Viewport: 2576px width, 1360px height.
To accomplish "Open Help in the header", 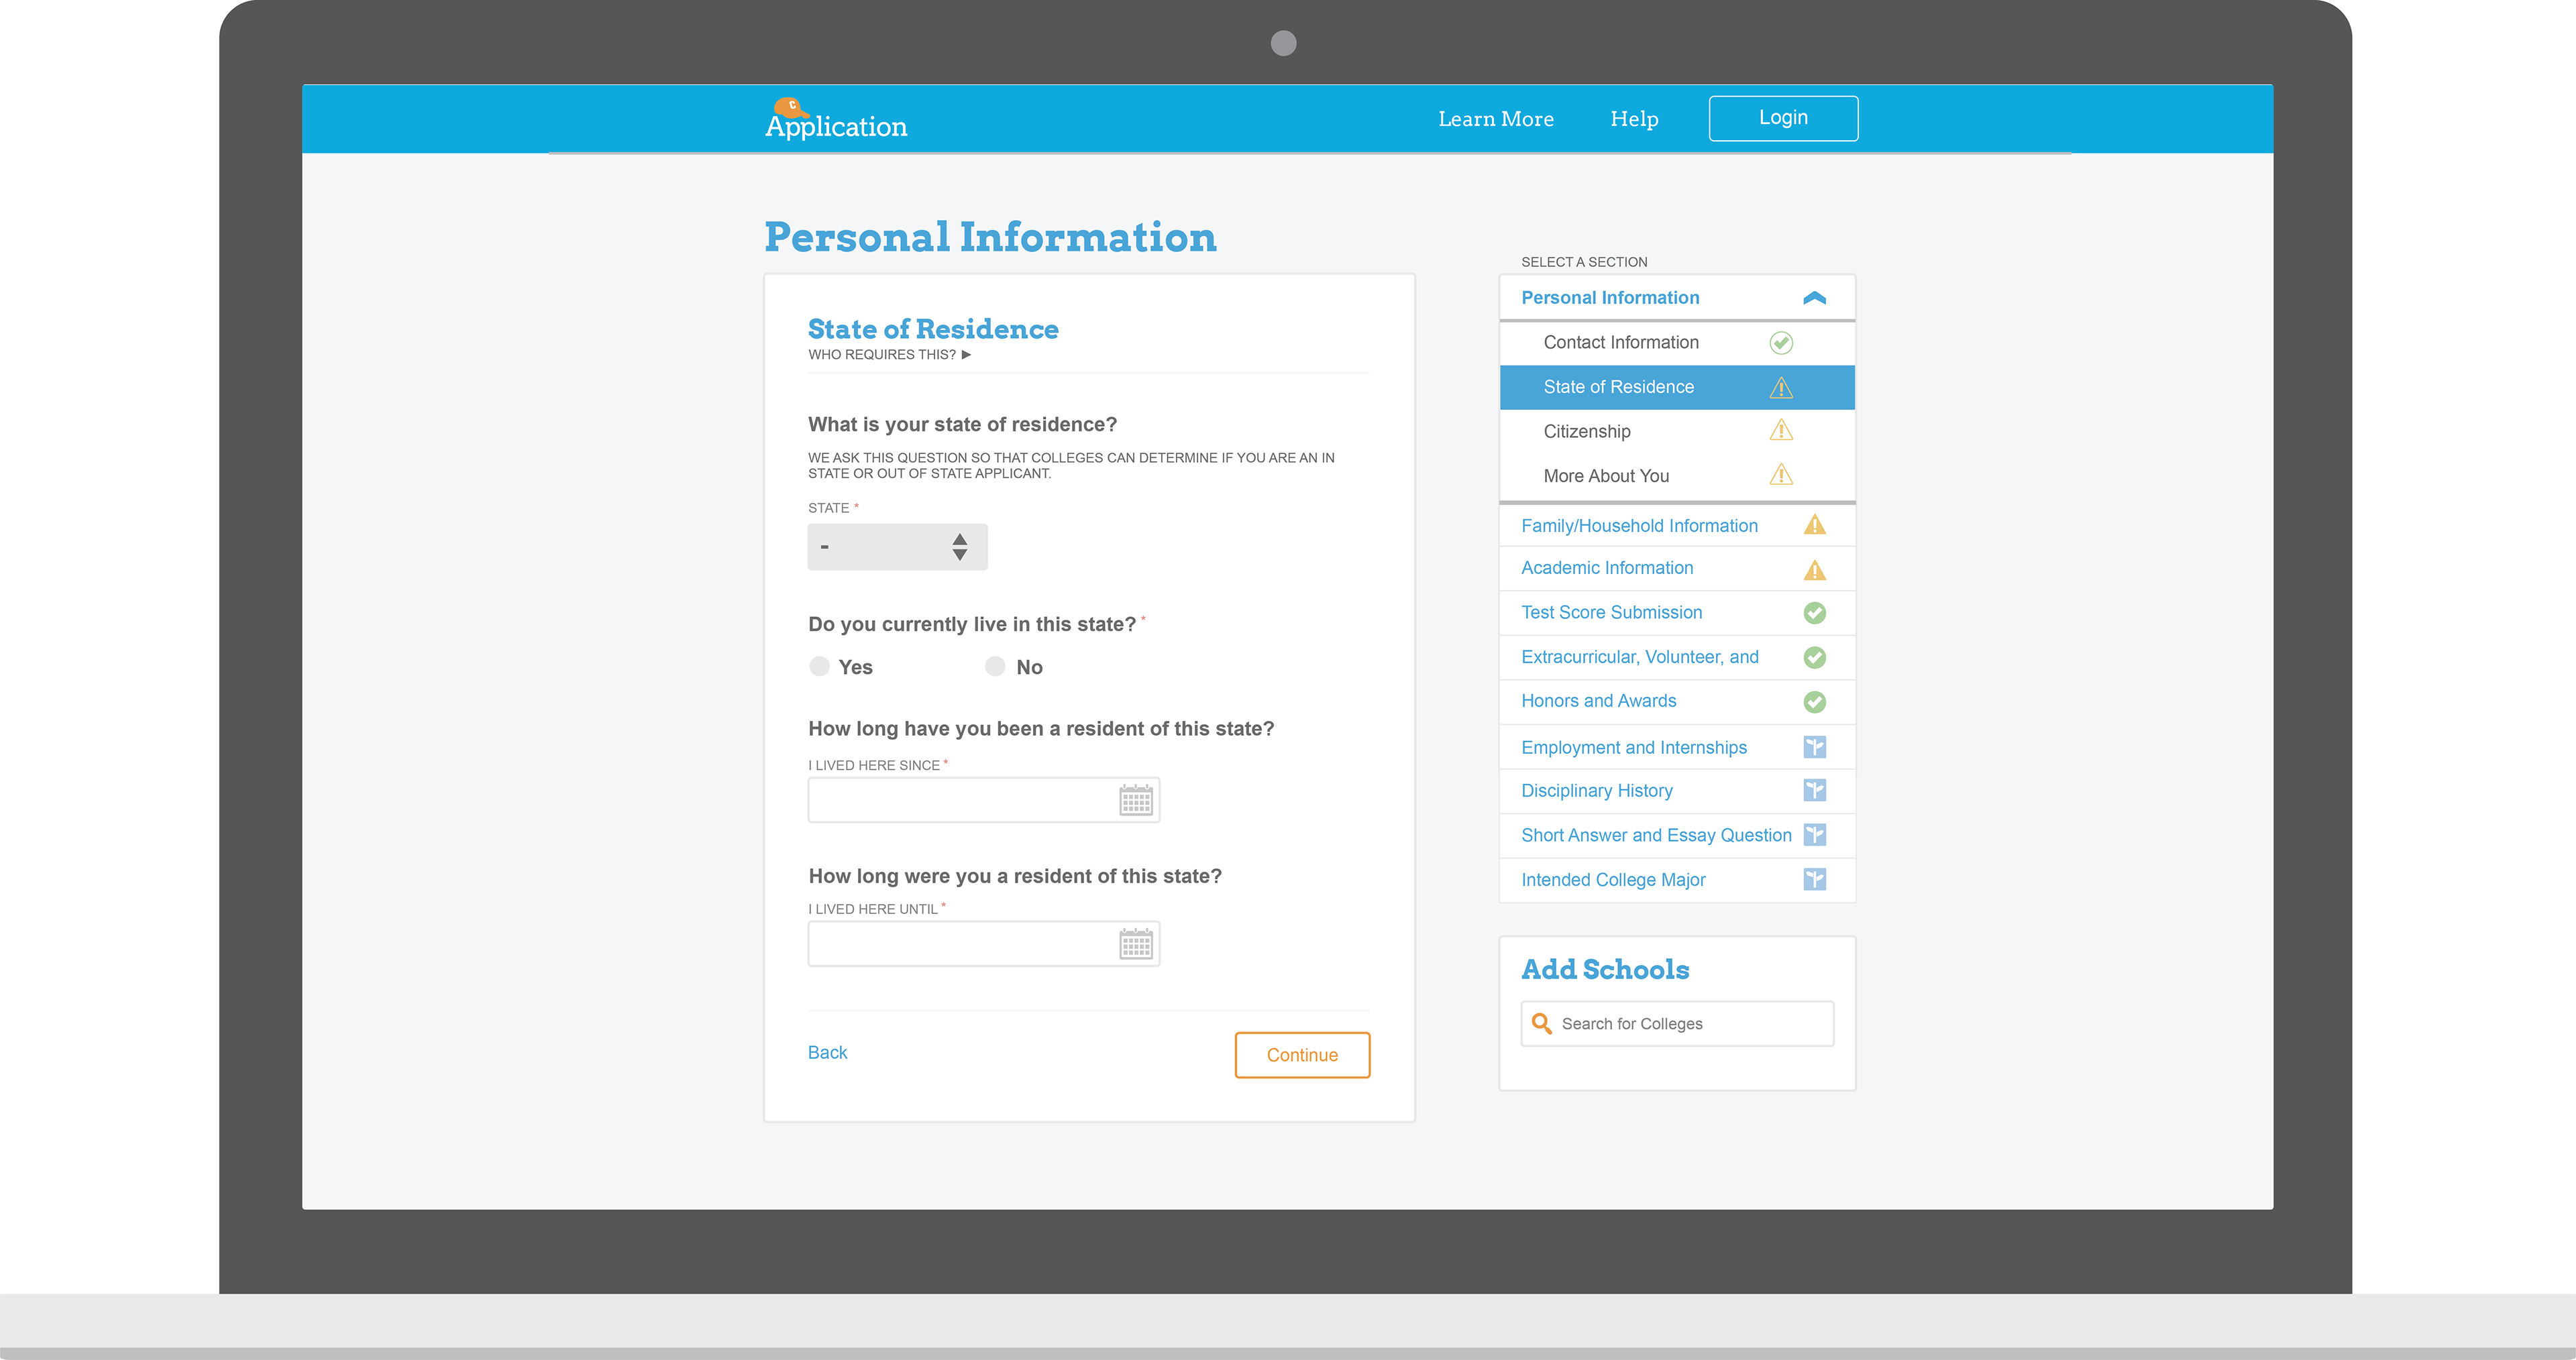I will [1634, 119].
